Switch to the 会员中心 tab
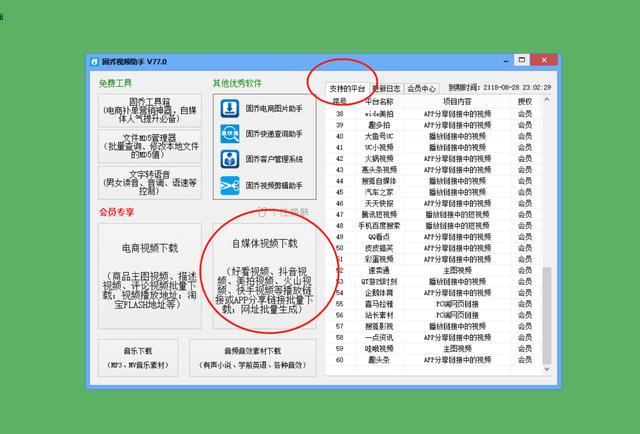Viewport: 640px width, 434px height. (x=421, y=88)
